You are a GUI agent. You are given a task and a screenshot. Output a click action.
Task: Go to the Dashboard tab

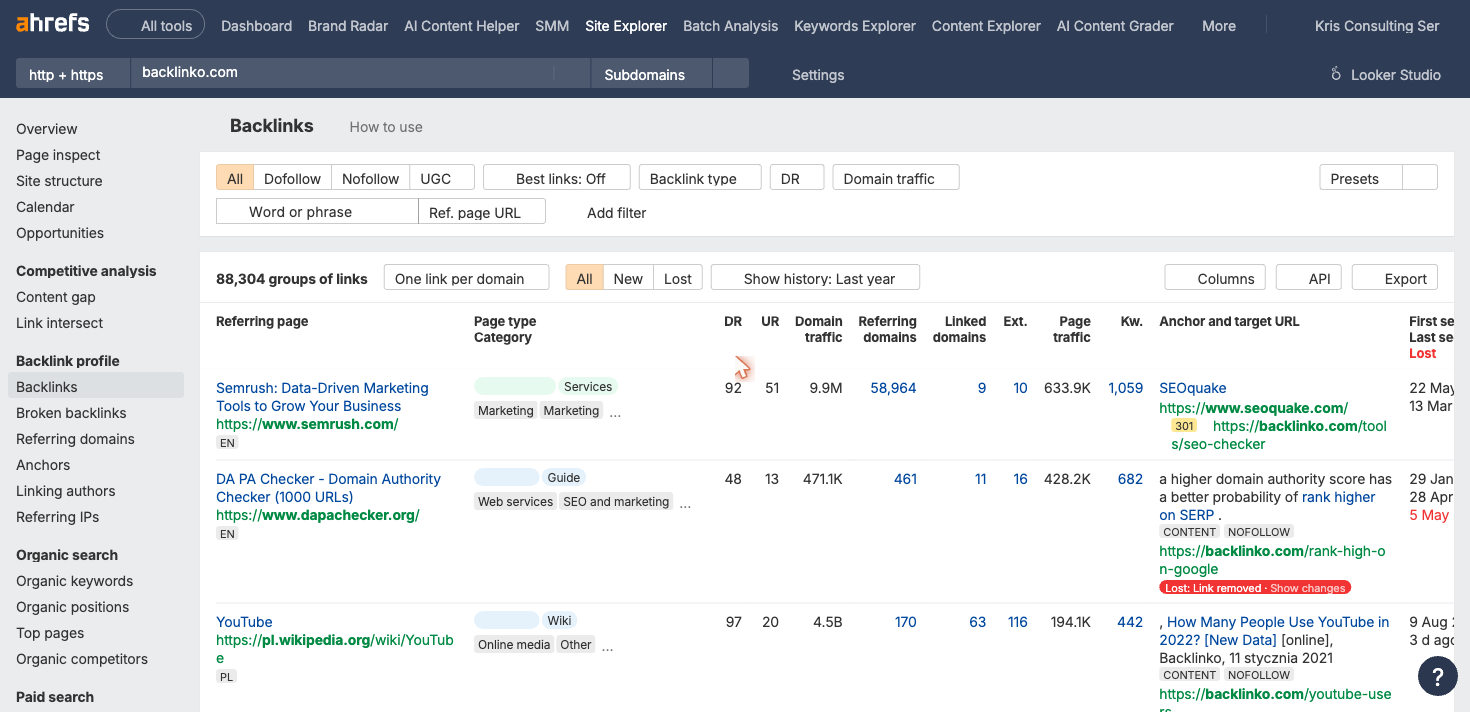coord(257,26)
